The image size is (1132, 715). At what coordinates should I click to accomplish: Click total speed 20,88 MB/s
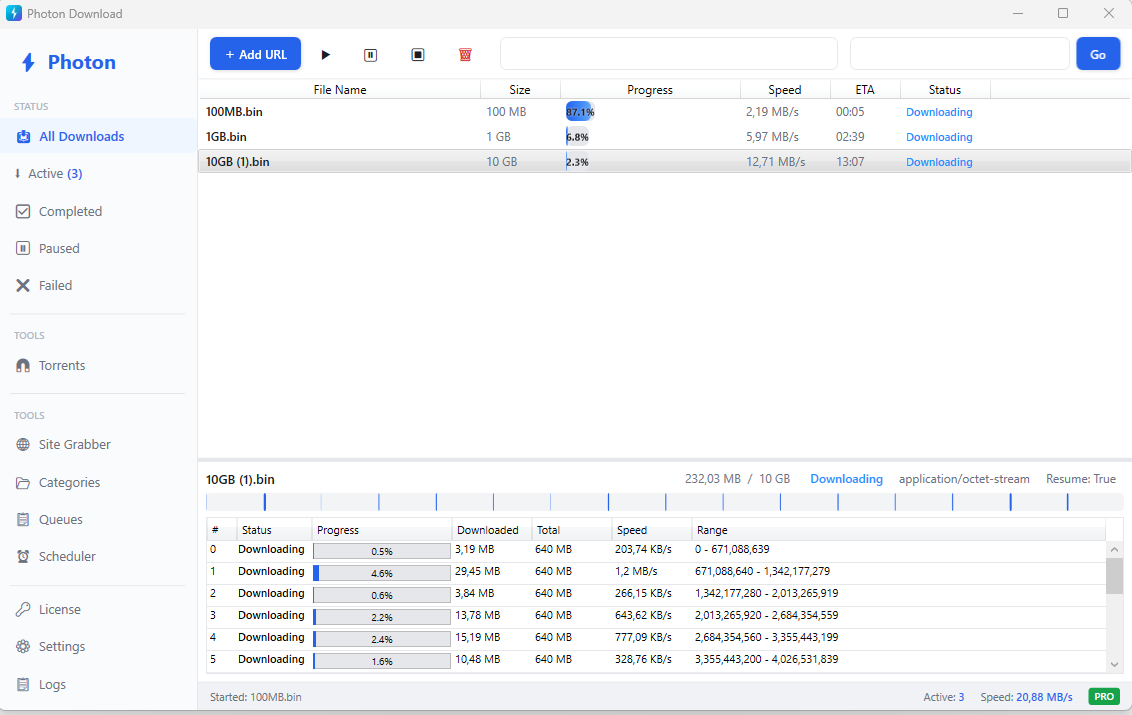coord(1044,697)
